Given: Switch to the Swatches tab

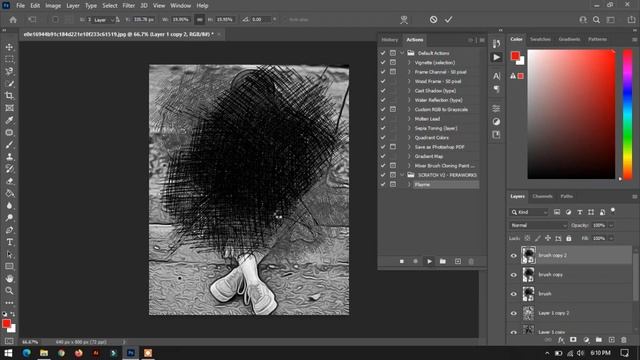Looking at the screenshot, I should 540,39.
